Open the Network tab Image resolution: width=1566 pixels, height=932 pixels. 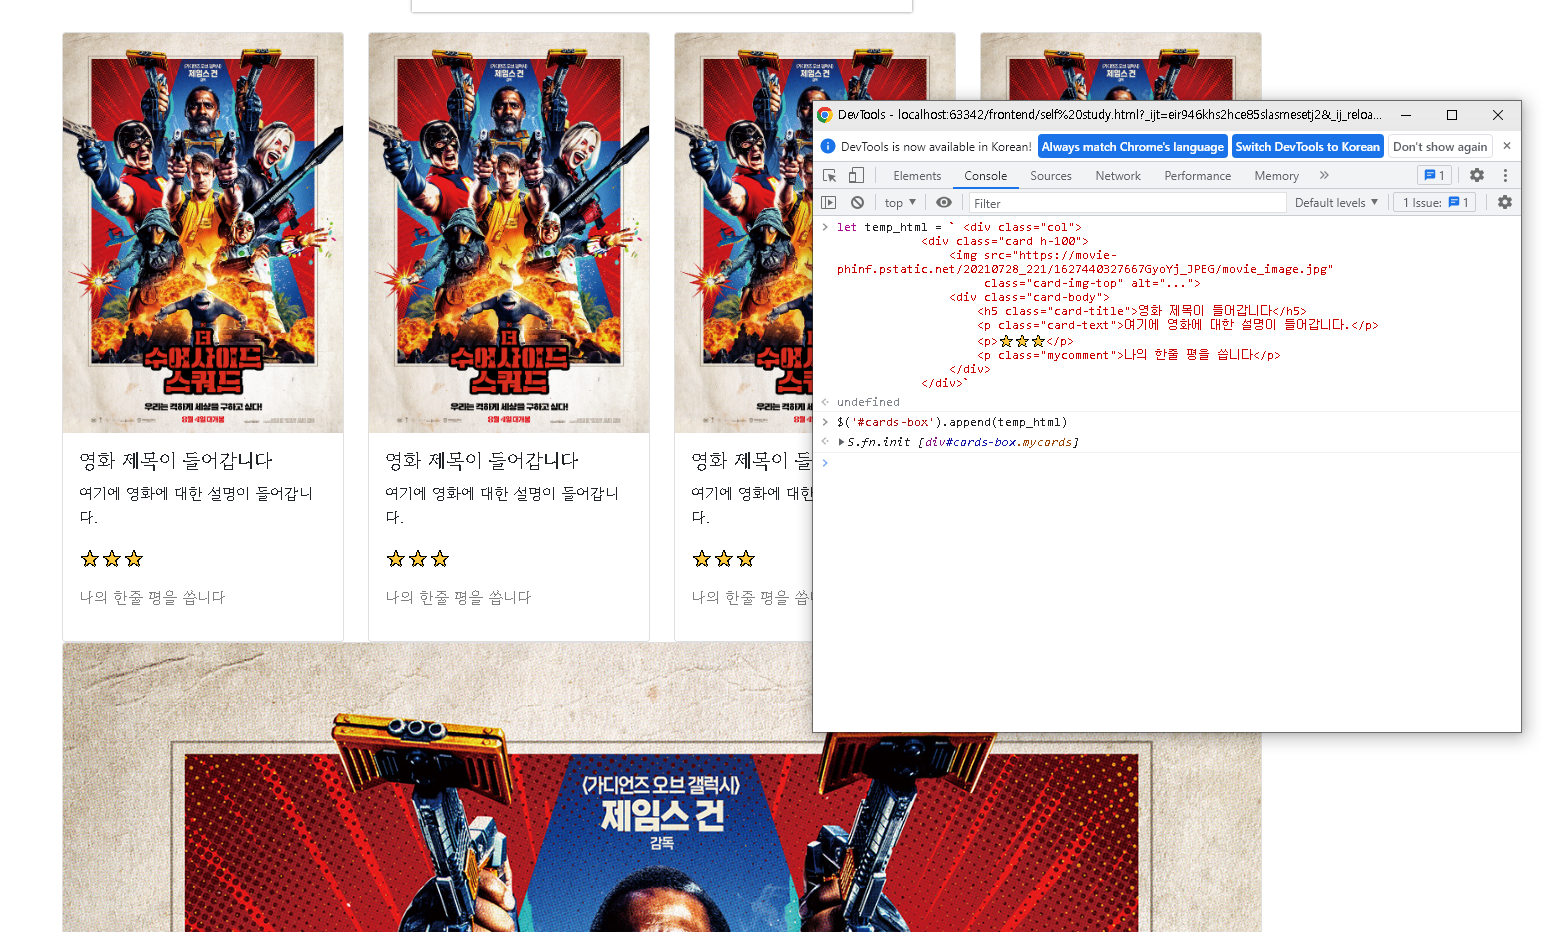tap(1118, 176)
